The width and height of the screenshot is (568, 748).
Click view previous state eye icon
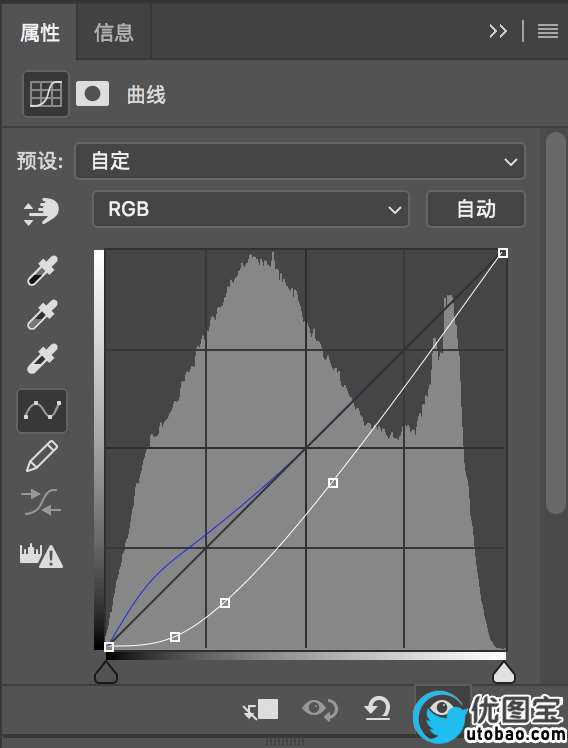(x=320, y=709)
